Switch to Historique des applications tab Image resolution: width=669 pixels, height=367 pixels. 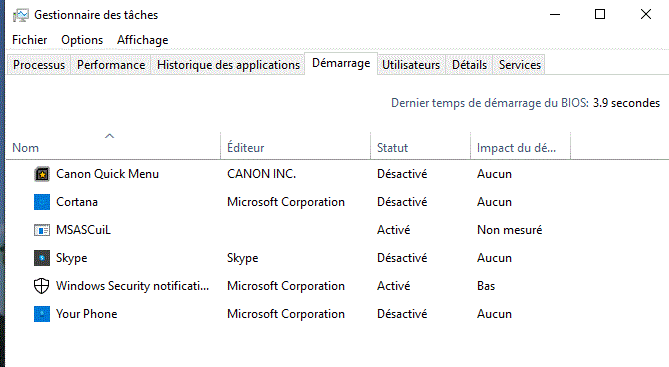tap(228, 65)
